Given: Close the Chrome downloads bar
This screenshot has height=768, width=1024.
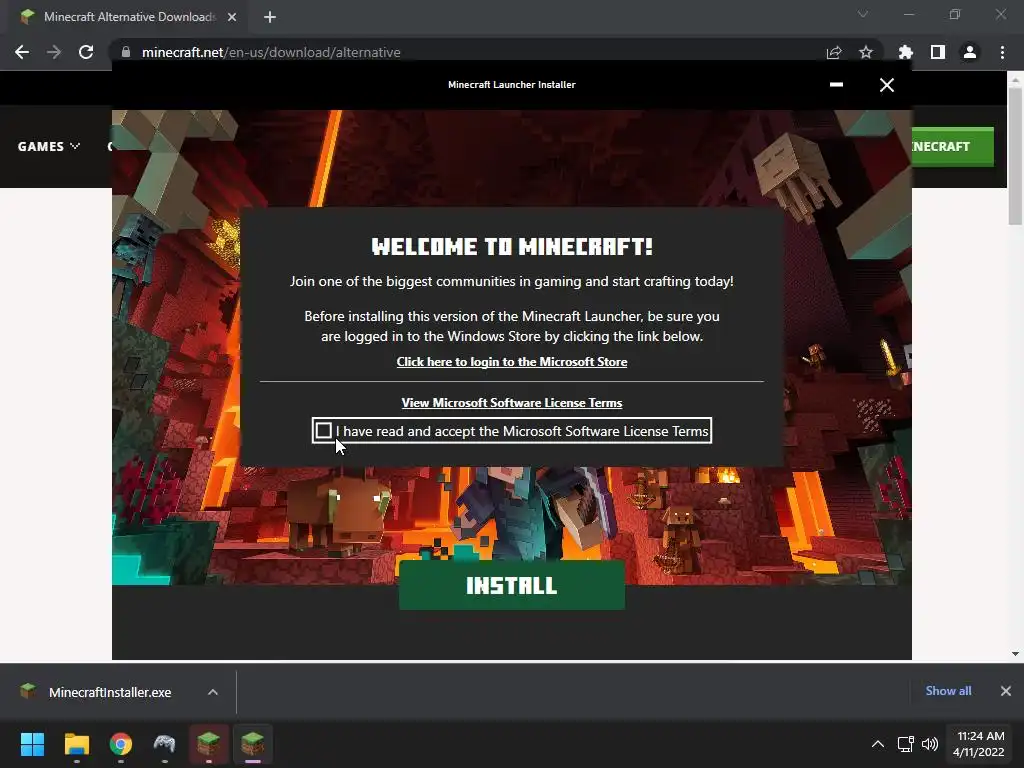Looking at the screenshot, I should 1006,691.
